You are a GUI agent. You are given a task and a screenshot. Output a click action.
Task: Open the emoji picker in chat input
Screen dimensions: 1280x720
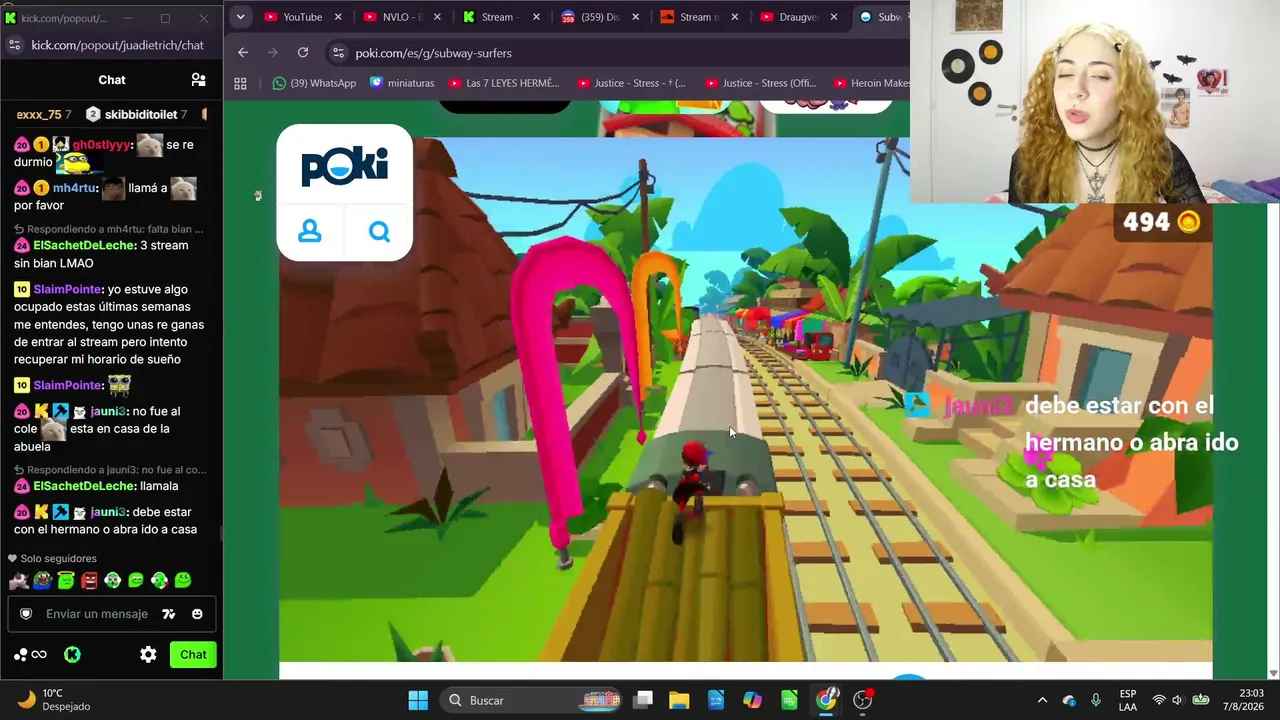(x=197, y=614)
